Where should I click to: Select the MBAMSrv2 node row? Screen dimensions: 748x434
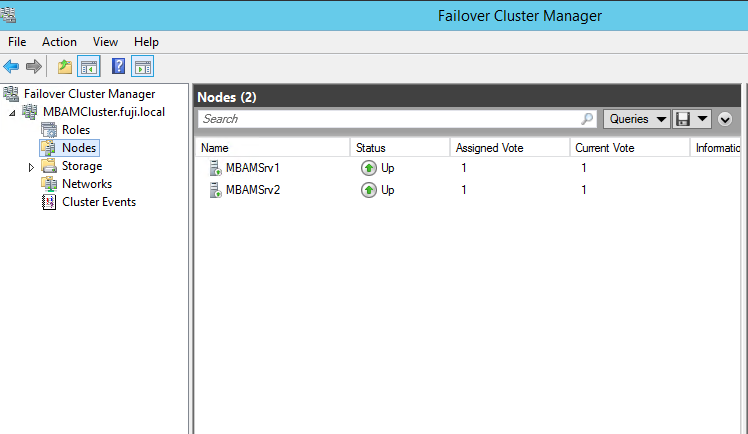point(252,190)
